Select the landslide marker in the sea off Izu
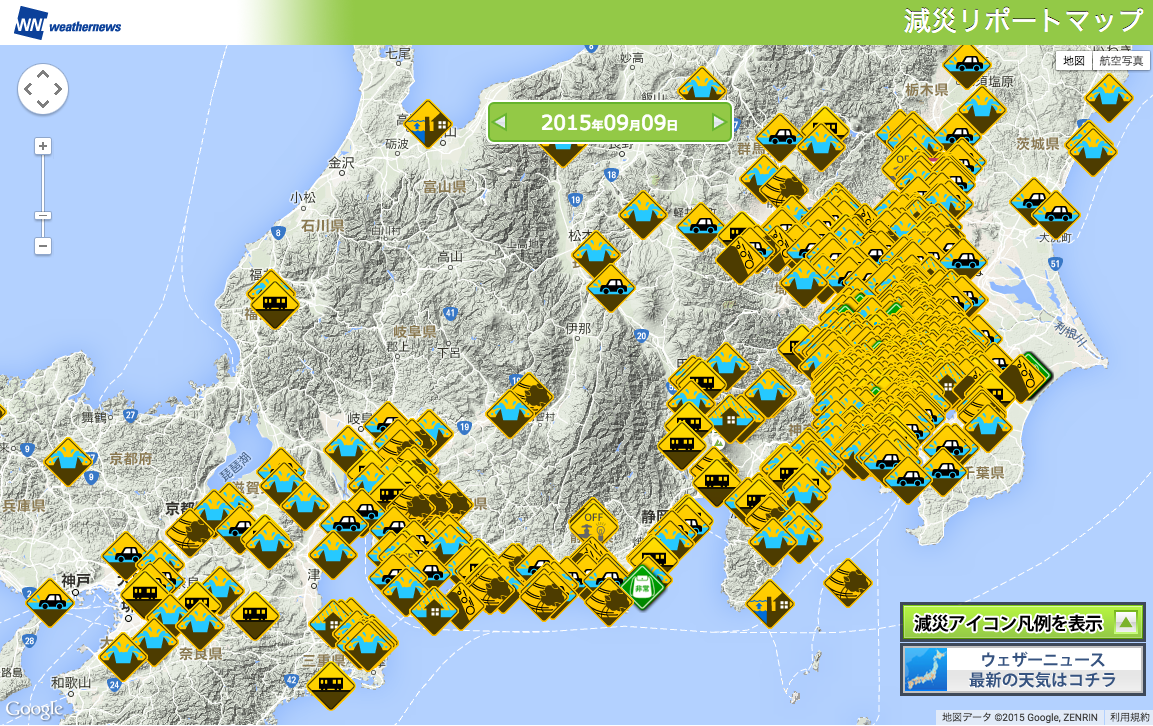The image size is (1153, 726). (849, 582)
